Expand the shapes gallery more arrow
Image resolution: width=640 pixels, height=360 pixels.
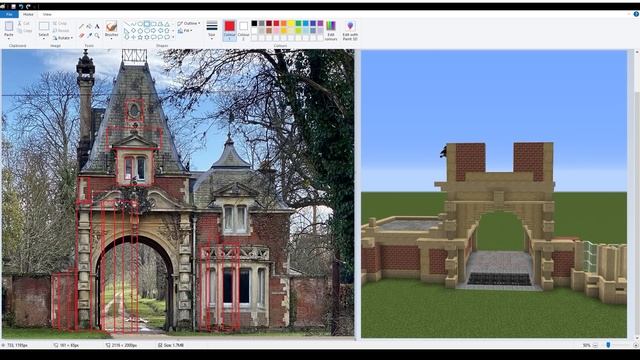pos(173,37)
